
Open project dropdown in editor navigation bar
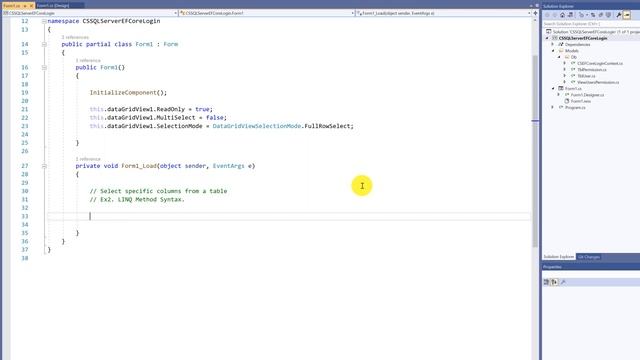click(x=176, y=13)
